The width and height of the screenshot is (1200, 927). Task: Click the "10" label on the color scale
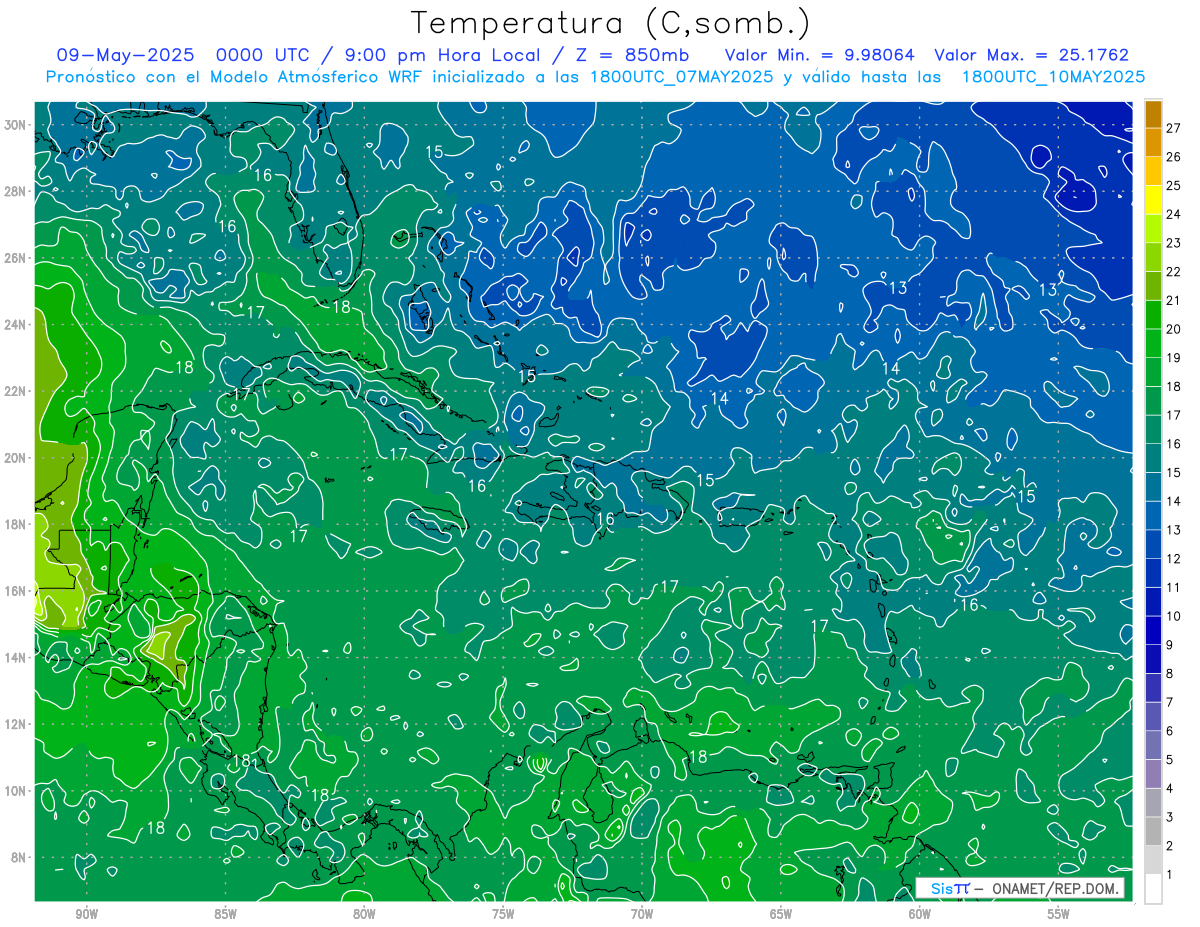(x=1173, y=616)
